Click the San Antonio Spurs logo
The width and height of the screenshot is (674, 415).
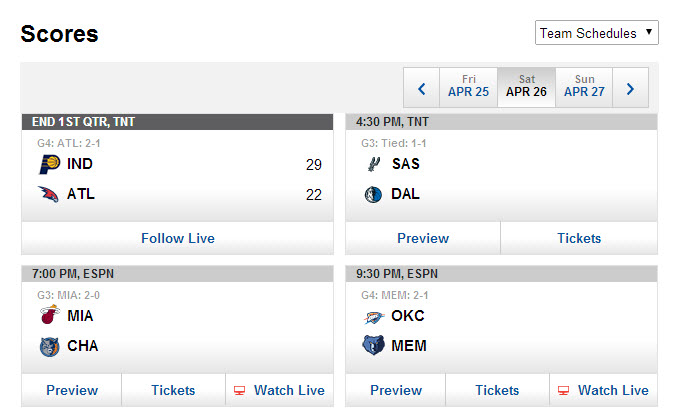[x=373, y=164]
